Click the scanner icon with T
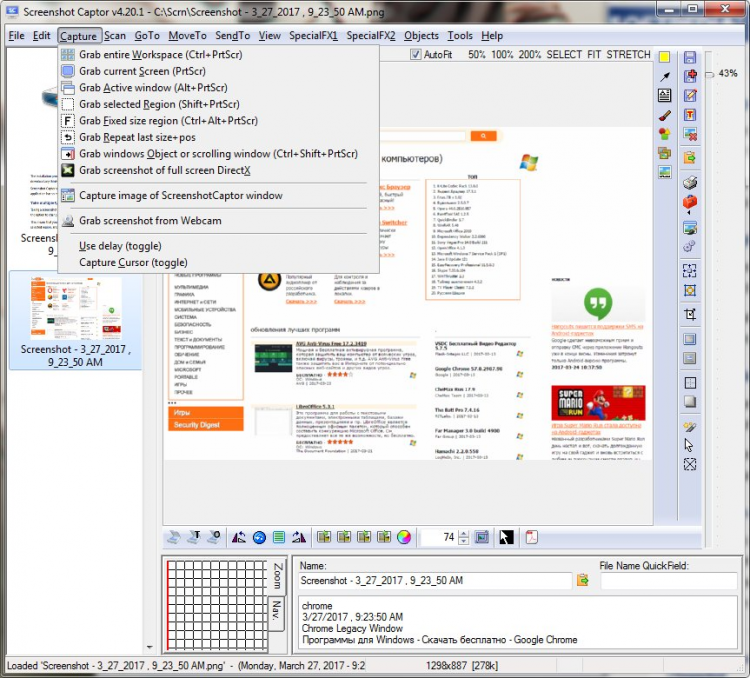Screen dimensions: 750x678 coord(194,537)
